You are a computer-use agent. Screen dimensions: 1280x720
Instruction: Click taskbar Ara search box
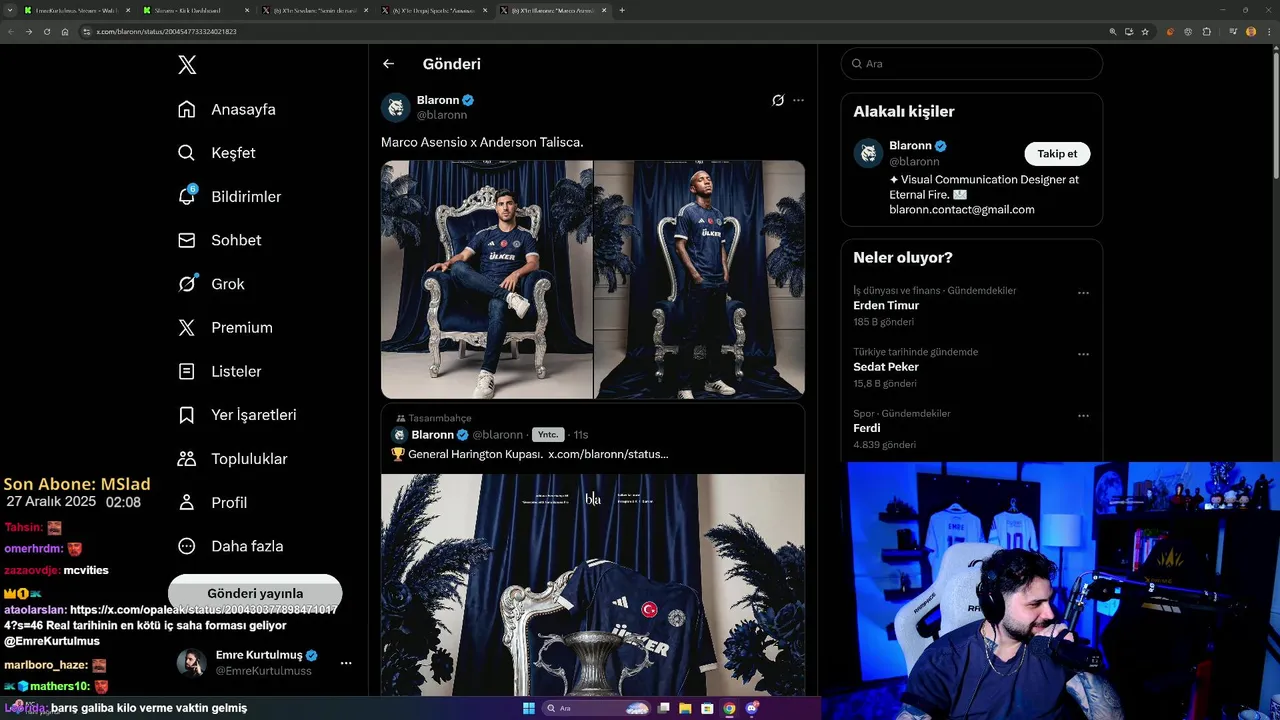[x=597, y=709]
